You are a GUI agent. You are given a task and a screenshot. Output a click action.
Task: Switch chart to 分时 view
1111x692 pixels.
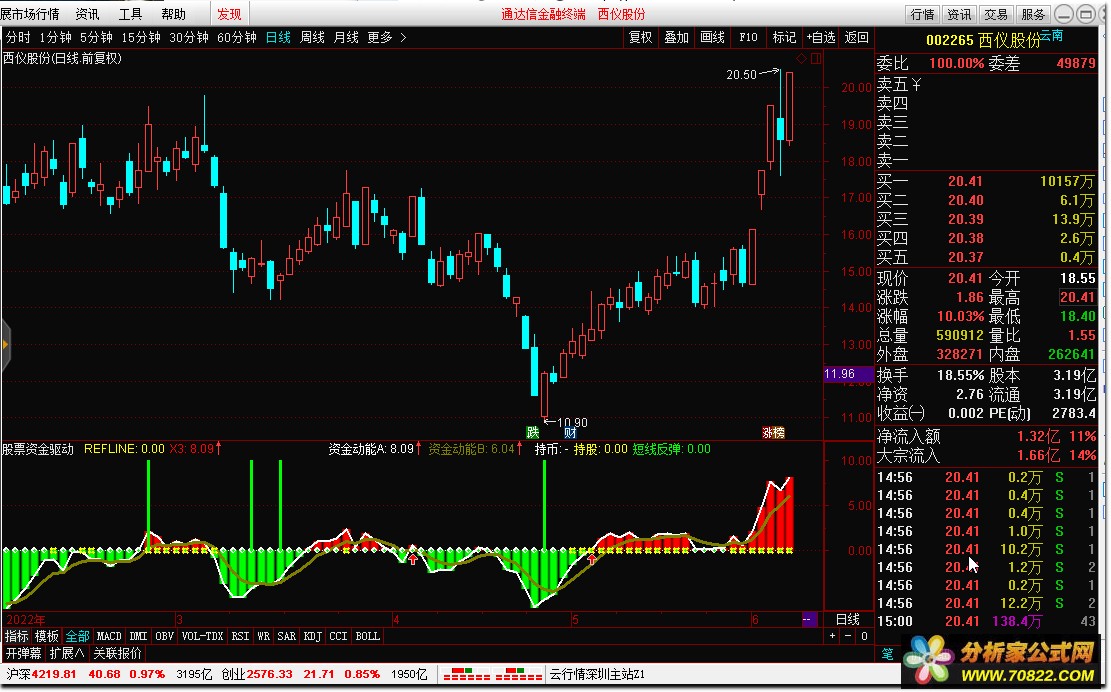[x=18, y=37]
